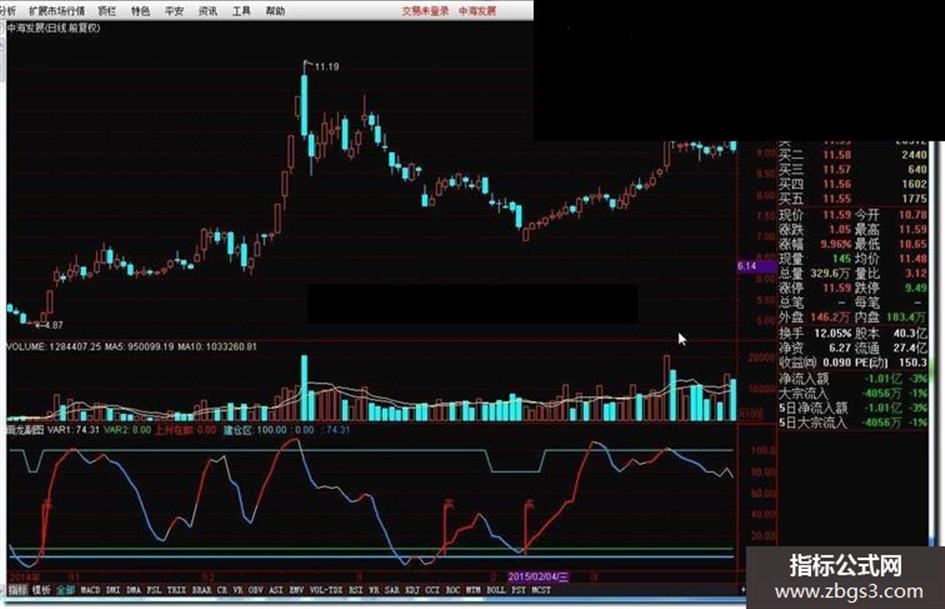Switch indicator to SAR

392,590
